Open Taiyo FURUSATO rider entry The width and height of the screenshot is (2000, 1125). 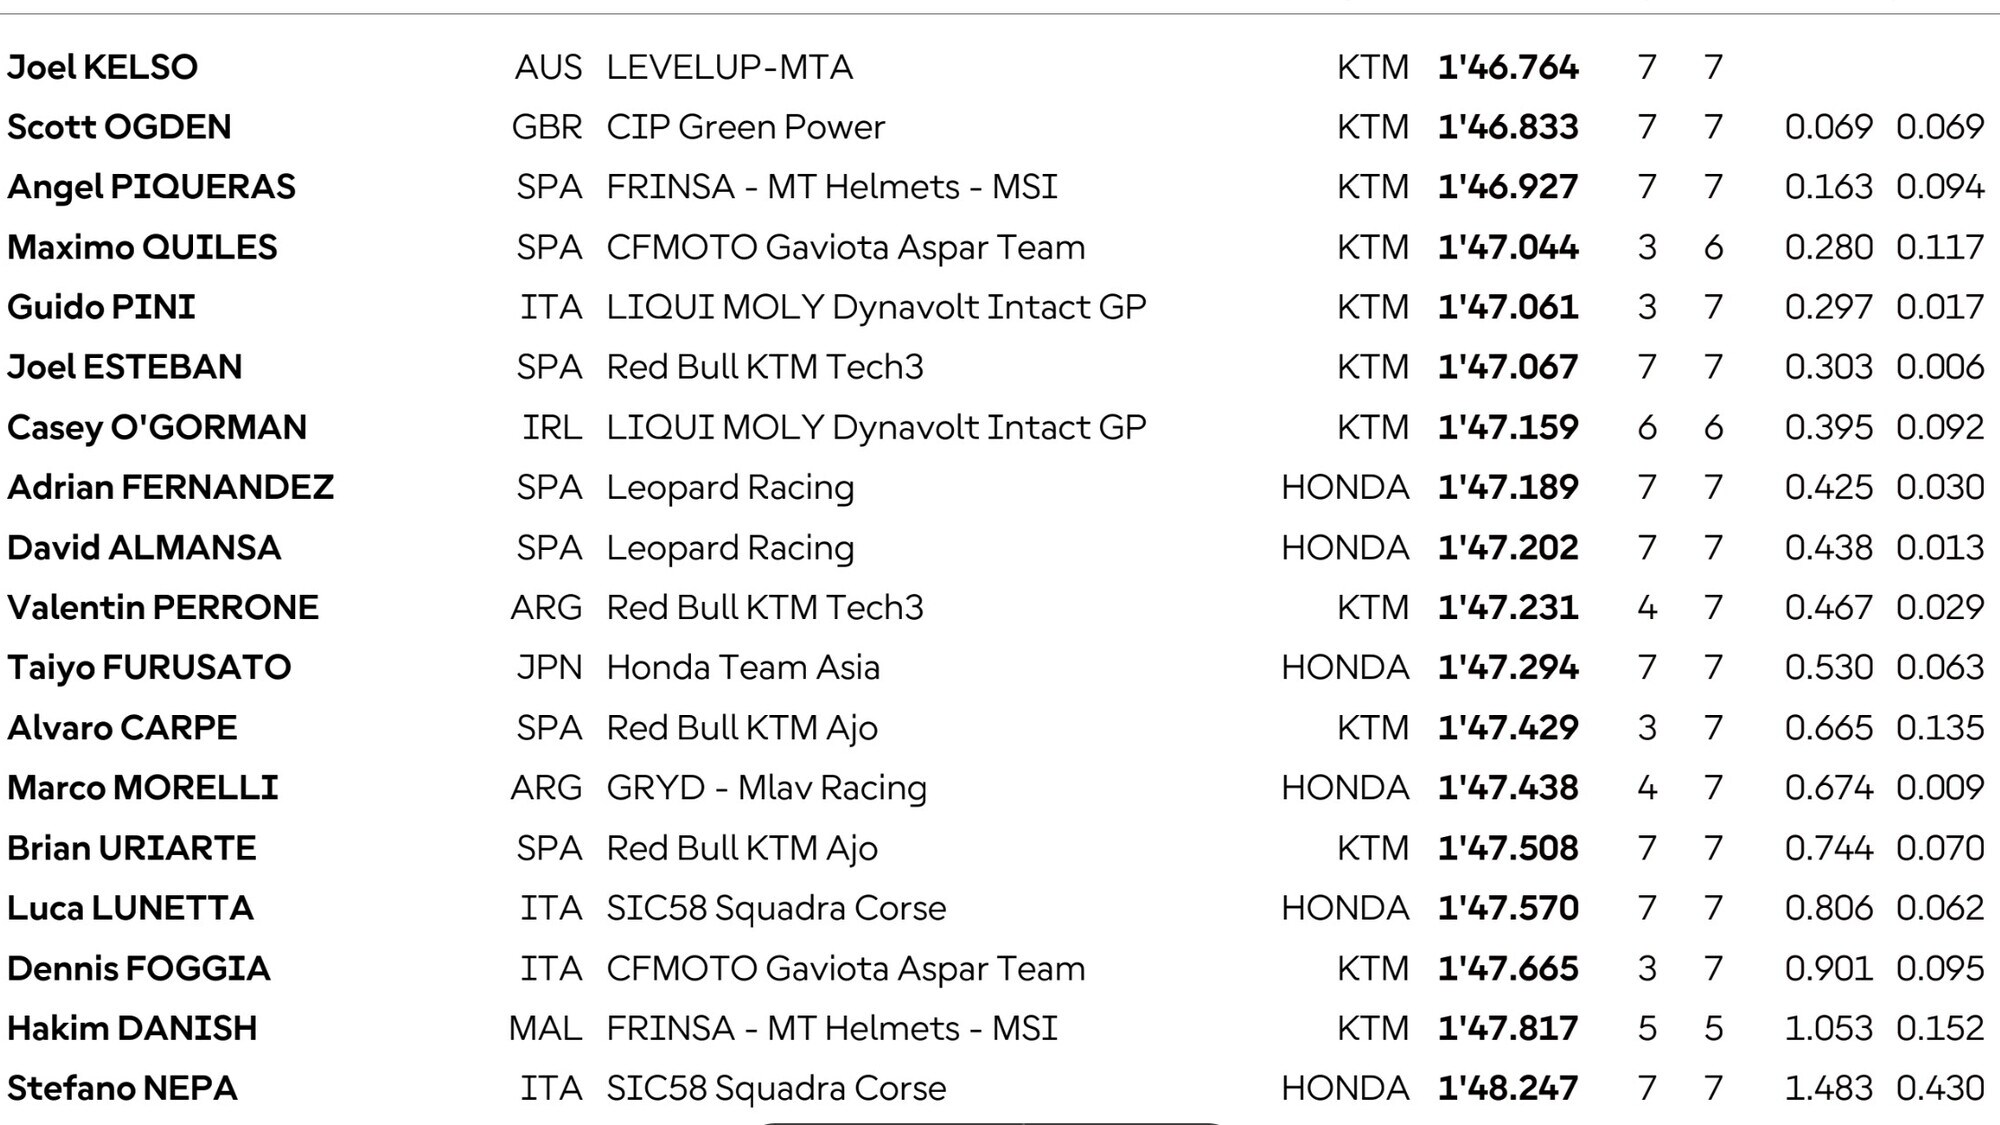pos(149,667)
